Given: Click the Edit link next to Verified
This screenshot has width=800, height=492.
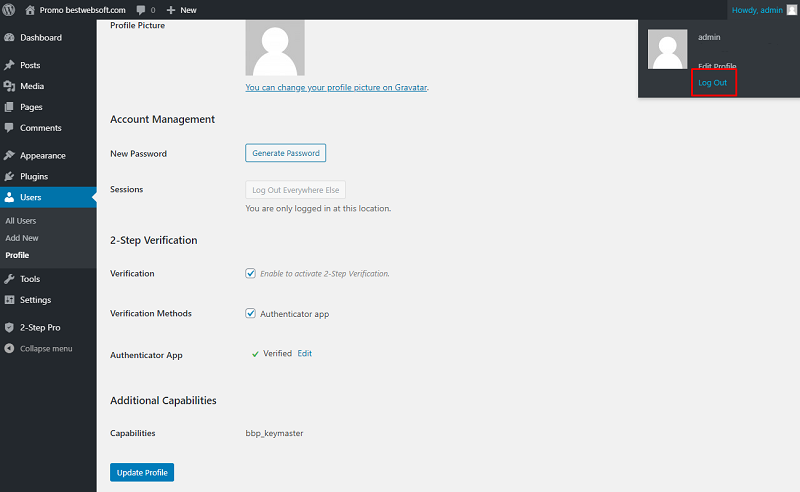Looking at the screenshot, I should pos(305,353).
